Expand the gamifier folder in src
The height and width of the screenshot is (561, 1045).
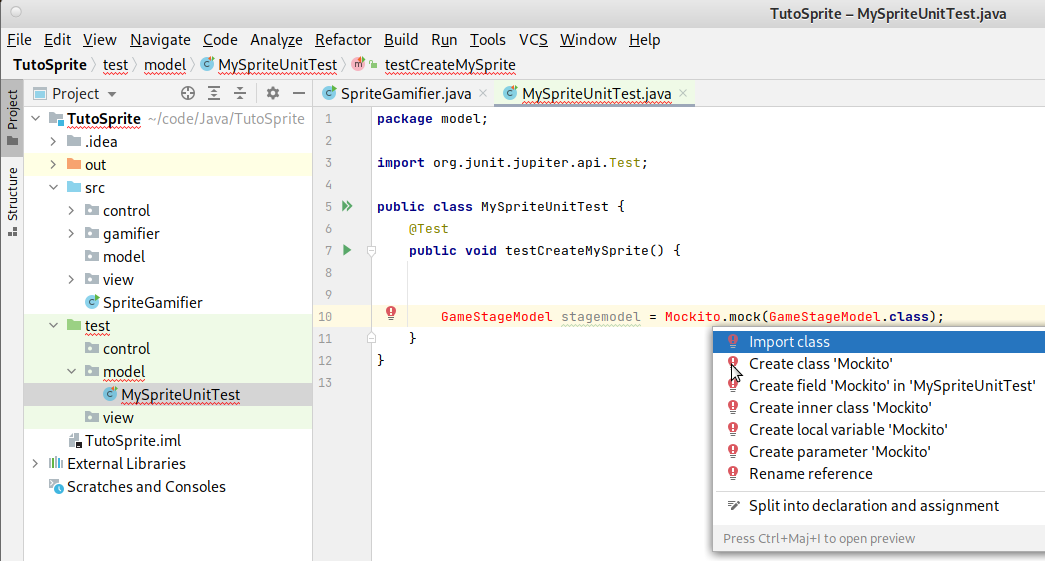71,234
